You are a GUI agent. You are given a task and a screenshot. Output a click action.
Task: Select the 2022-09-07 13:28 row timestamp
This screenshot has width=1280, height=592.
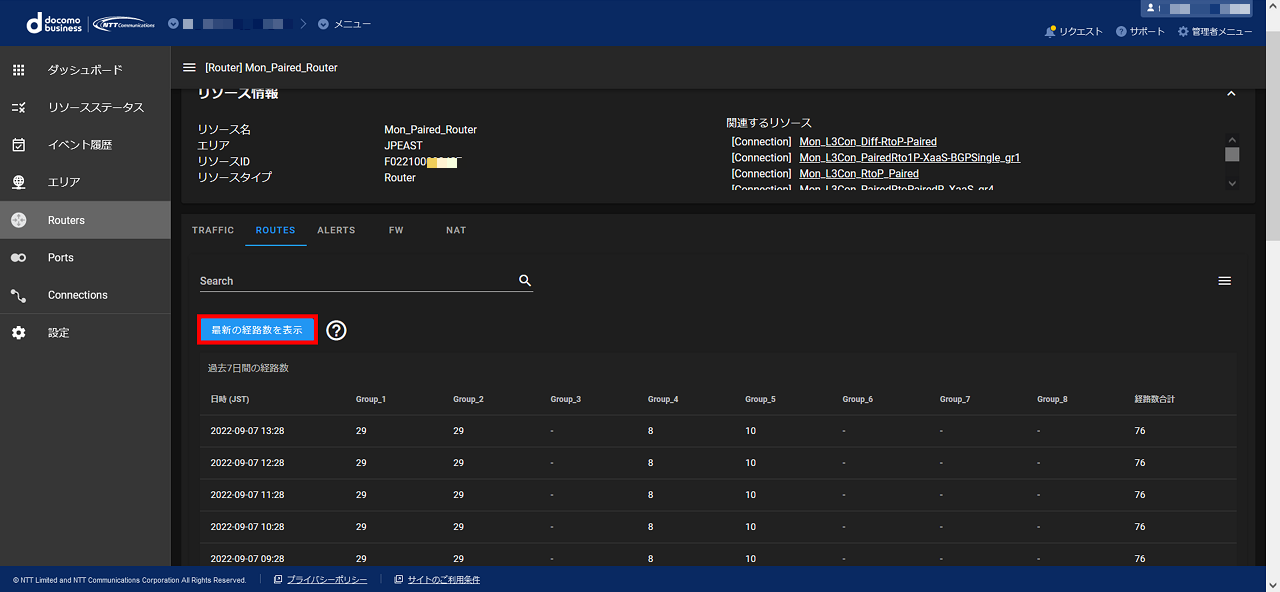coord(248,431)
